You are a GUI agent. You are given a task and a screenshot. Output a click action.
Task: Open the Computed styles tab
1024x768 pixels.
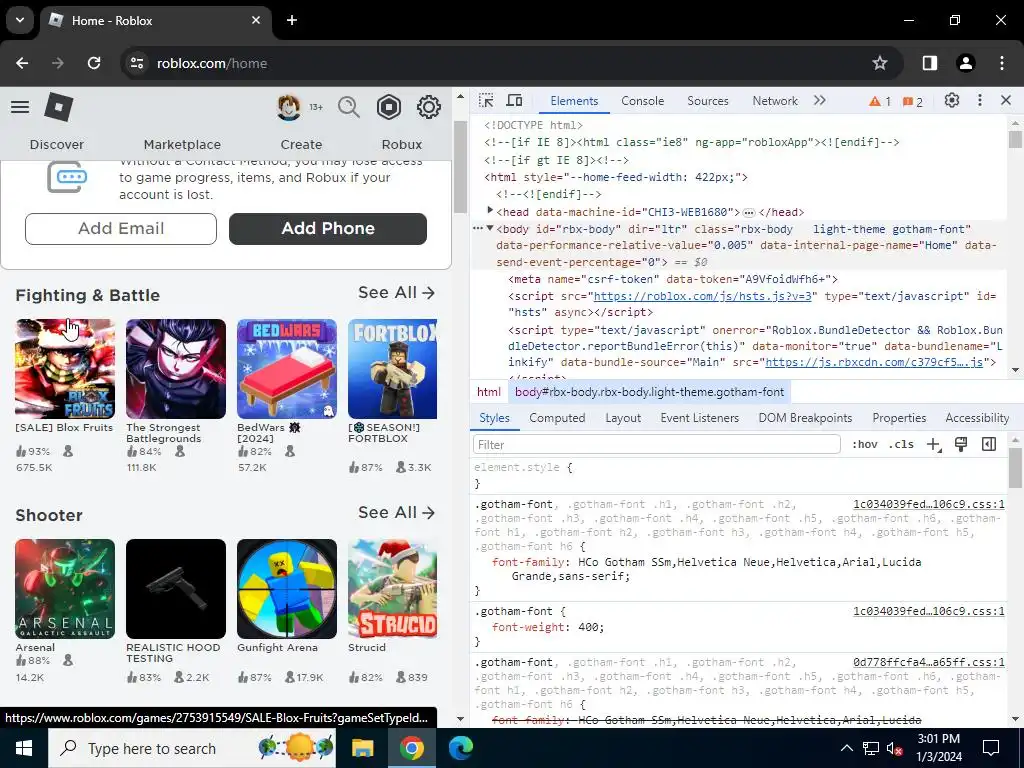pyautogui.click(x=557, y=418)
